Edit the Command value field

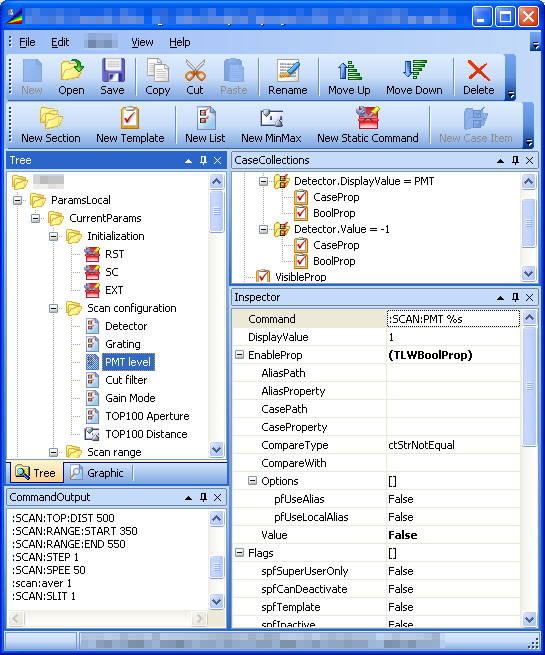453,319
